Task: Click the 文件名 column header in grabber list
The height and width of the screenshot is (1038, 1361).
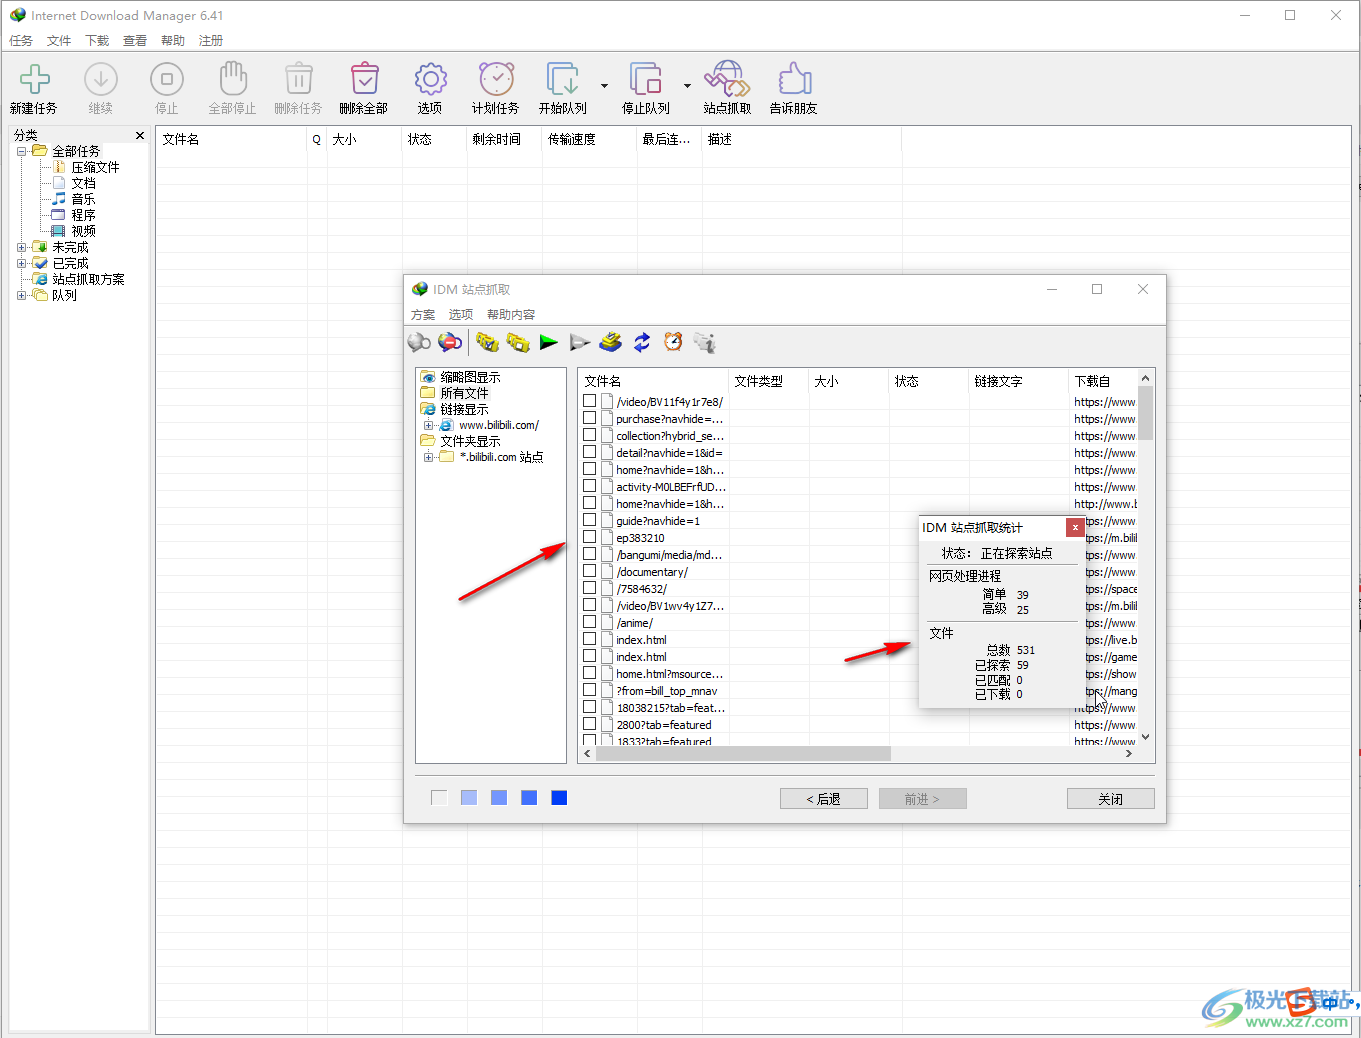Action: [x=653, y=381]
